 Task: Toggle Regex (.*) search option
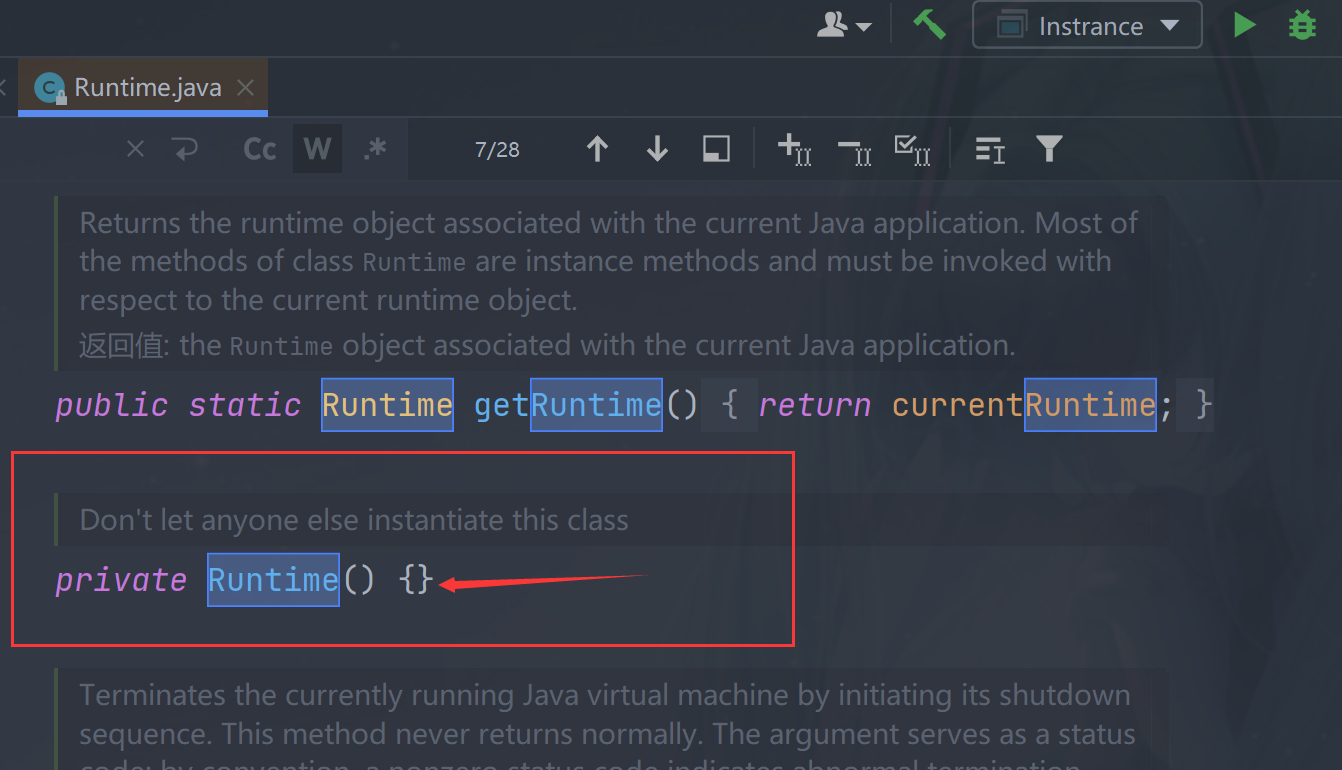click(375, 150)
